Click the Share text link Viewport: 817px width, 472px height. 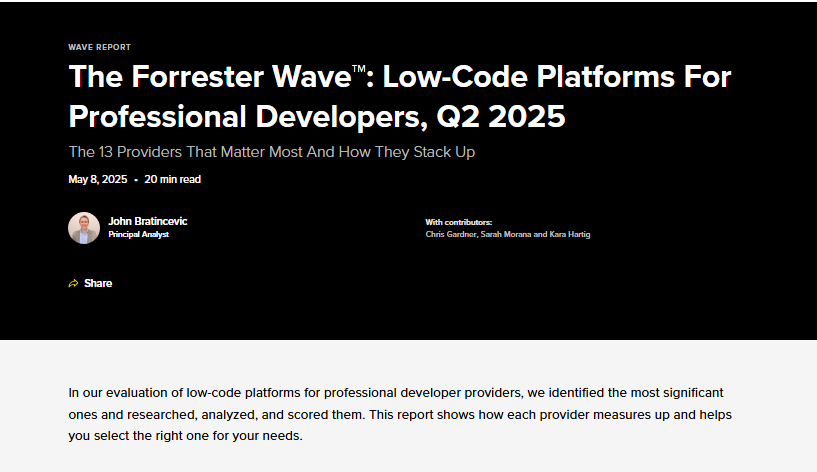(98, 283)
